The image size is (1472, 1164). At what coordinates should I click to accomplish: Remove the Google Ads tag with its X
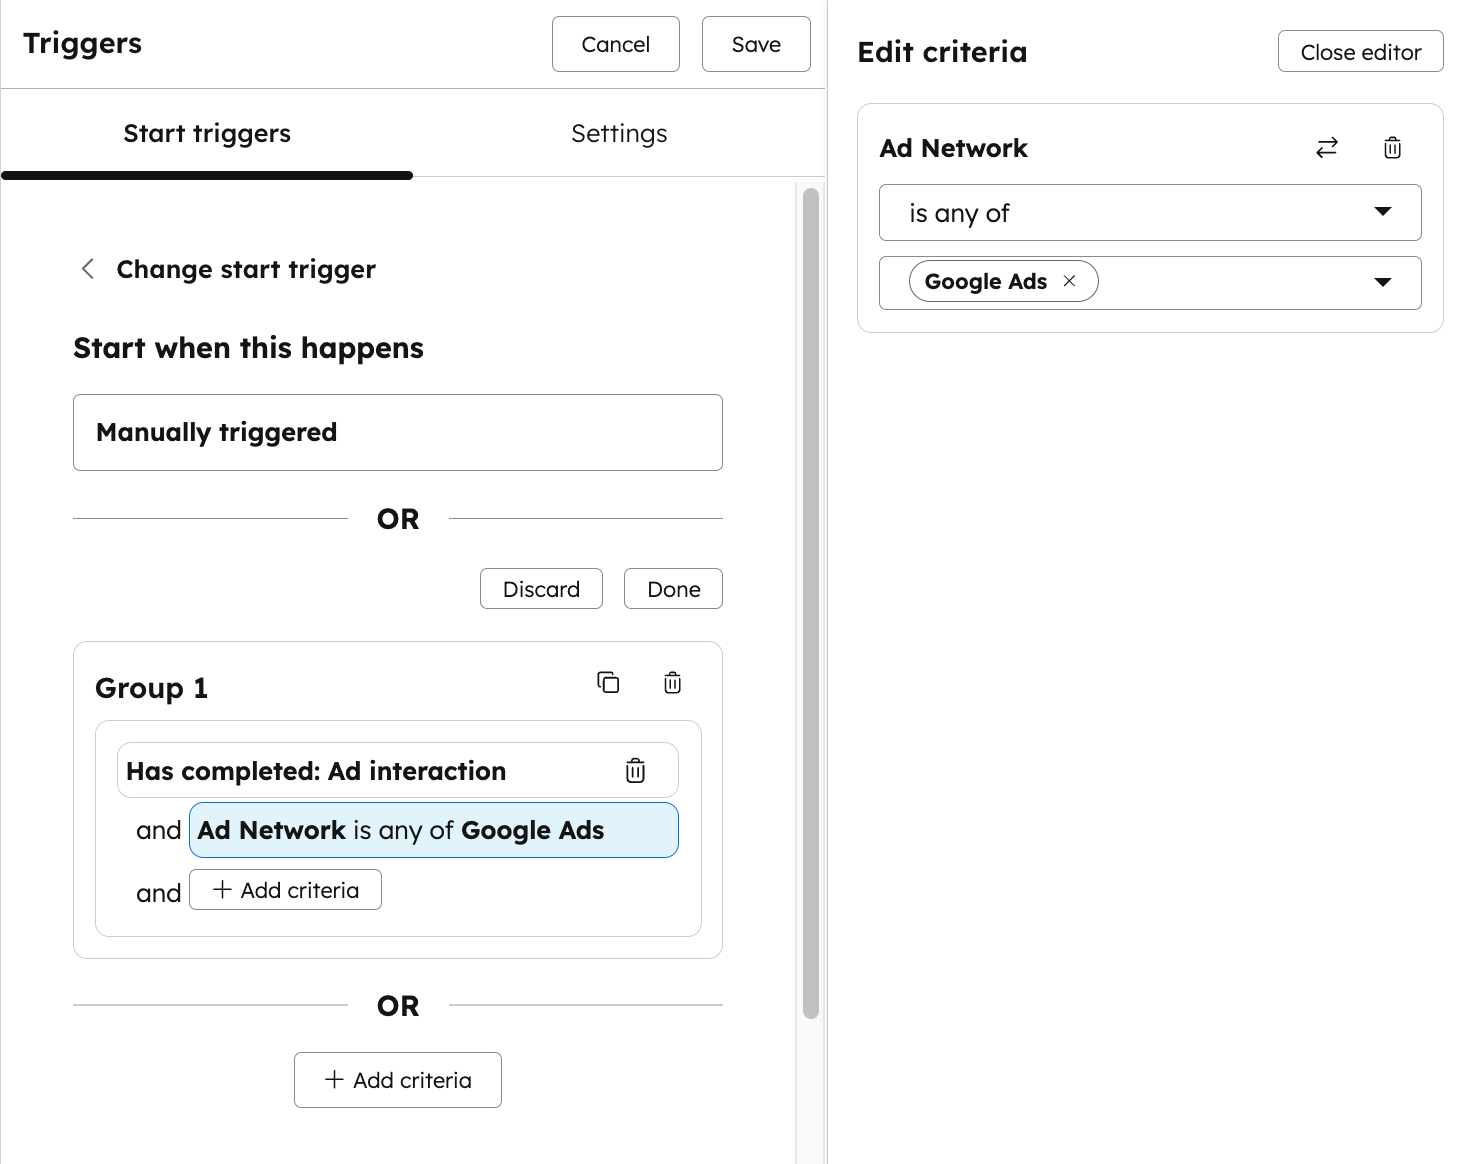tap(1069, 281)
